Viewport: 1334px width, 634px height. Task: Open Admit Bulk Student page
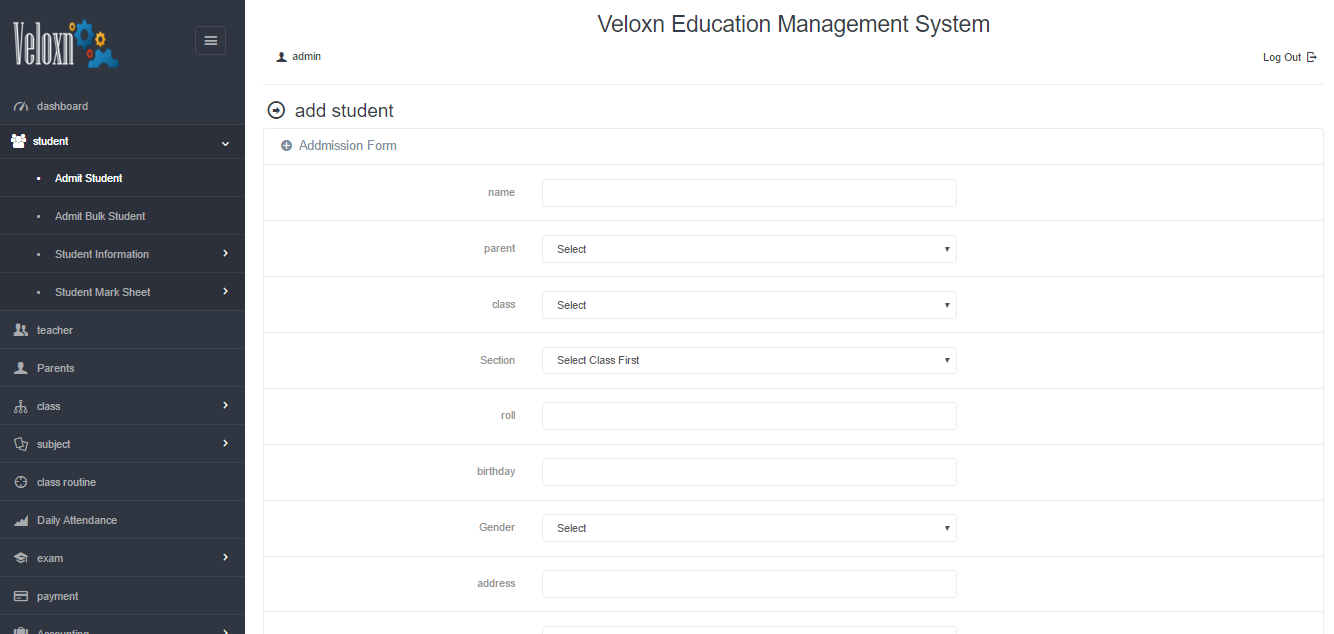(x=100, y=216)
